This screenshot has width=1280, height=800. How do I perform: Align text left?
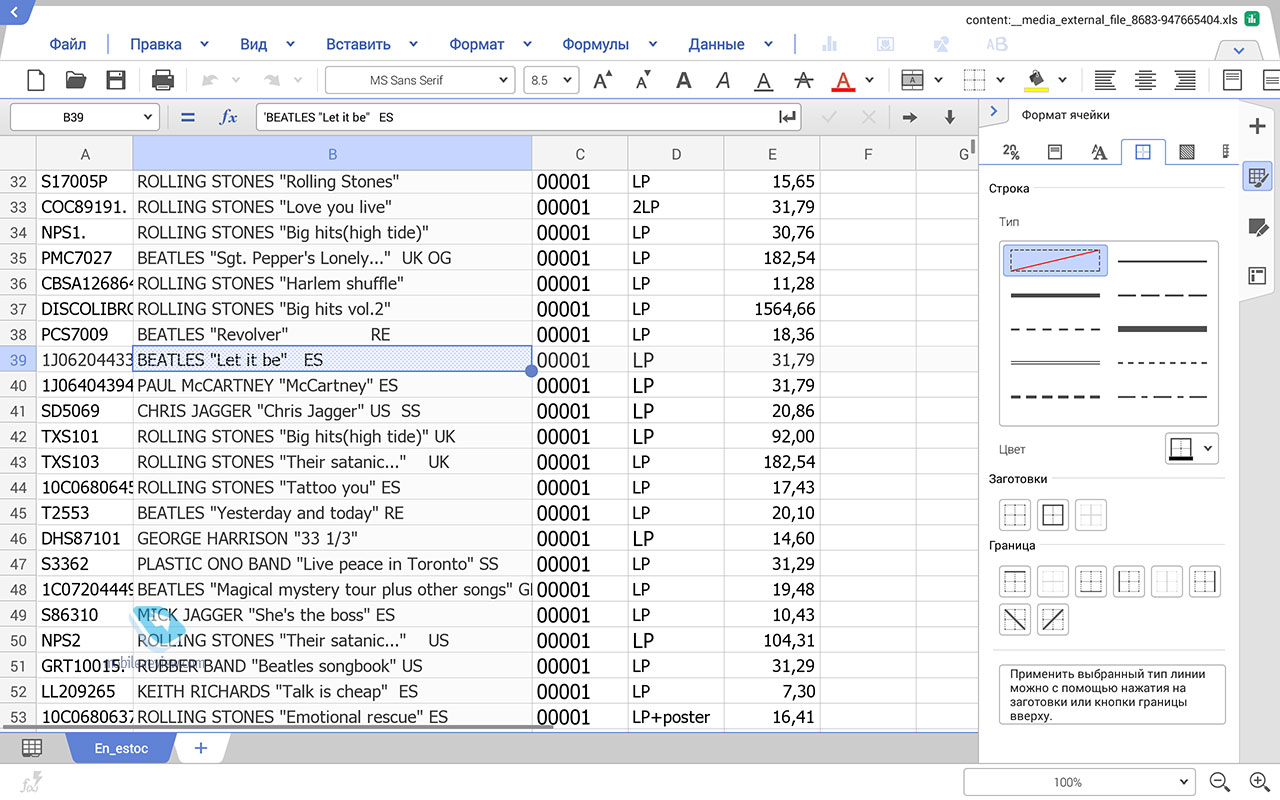tap(1105, 80)
